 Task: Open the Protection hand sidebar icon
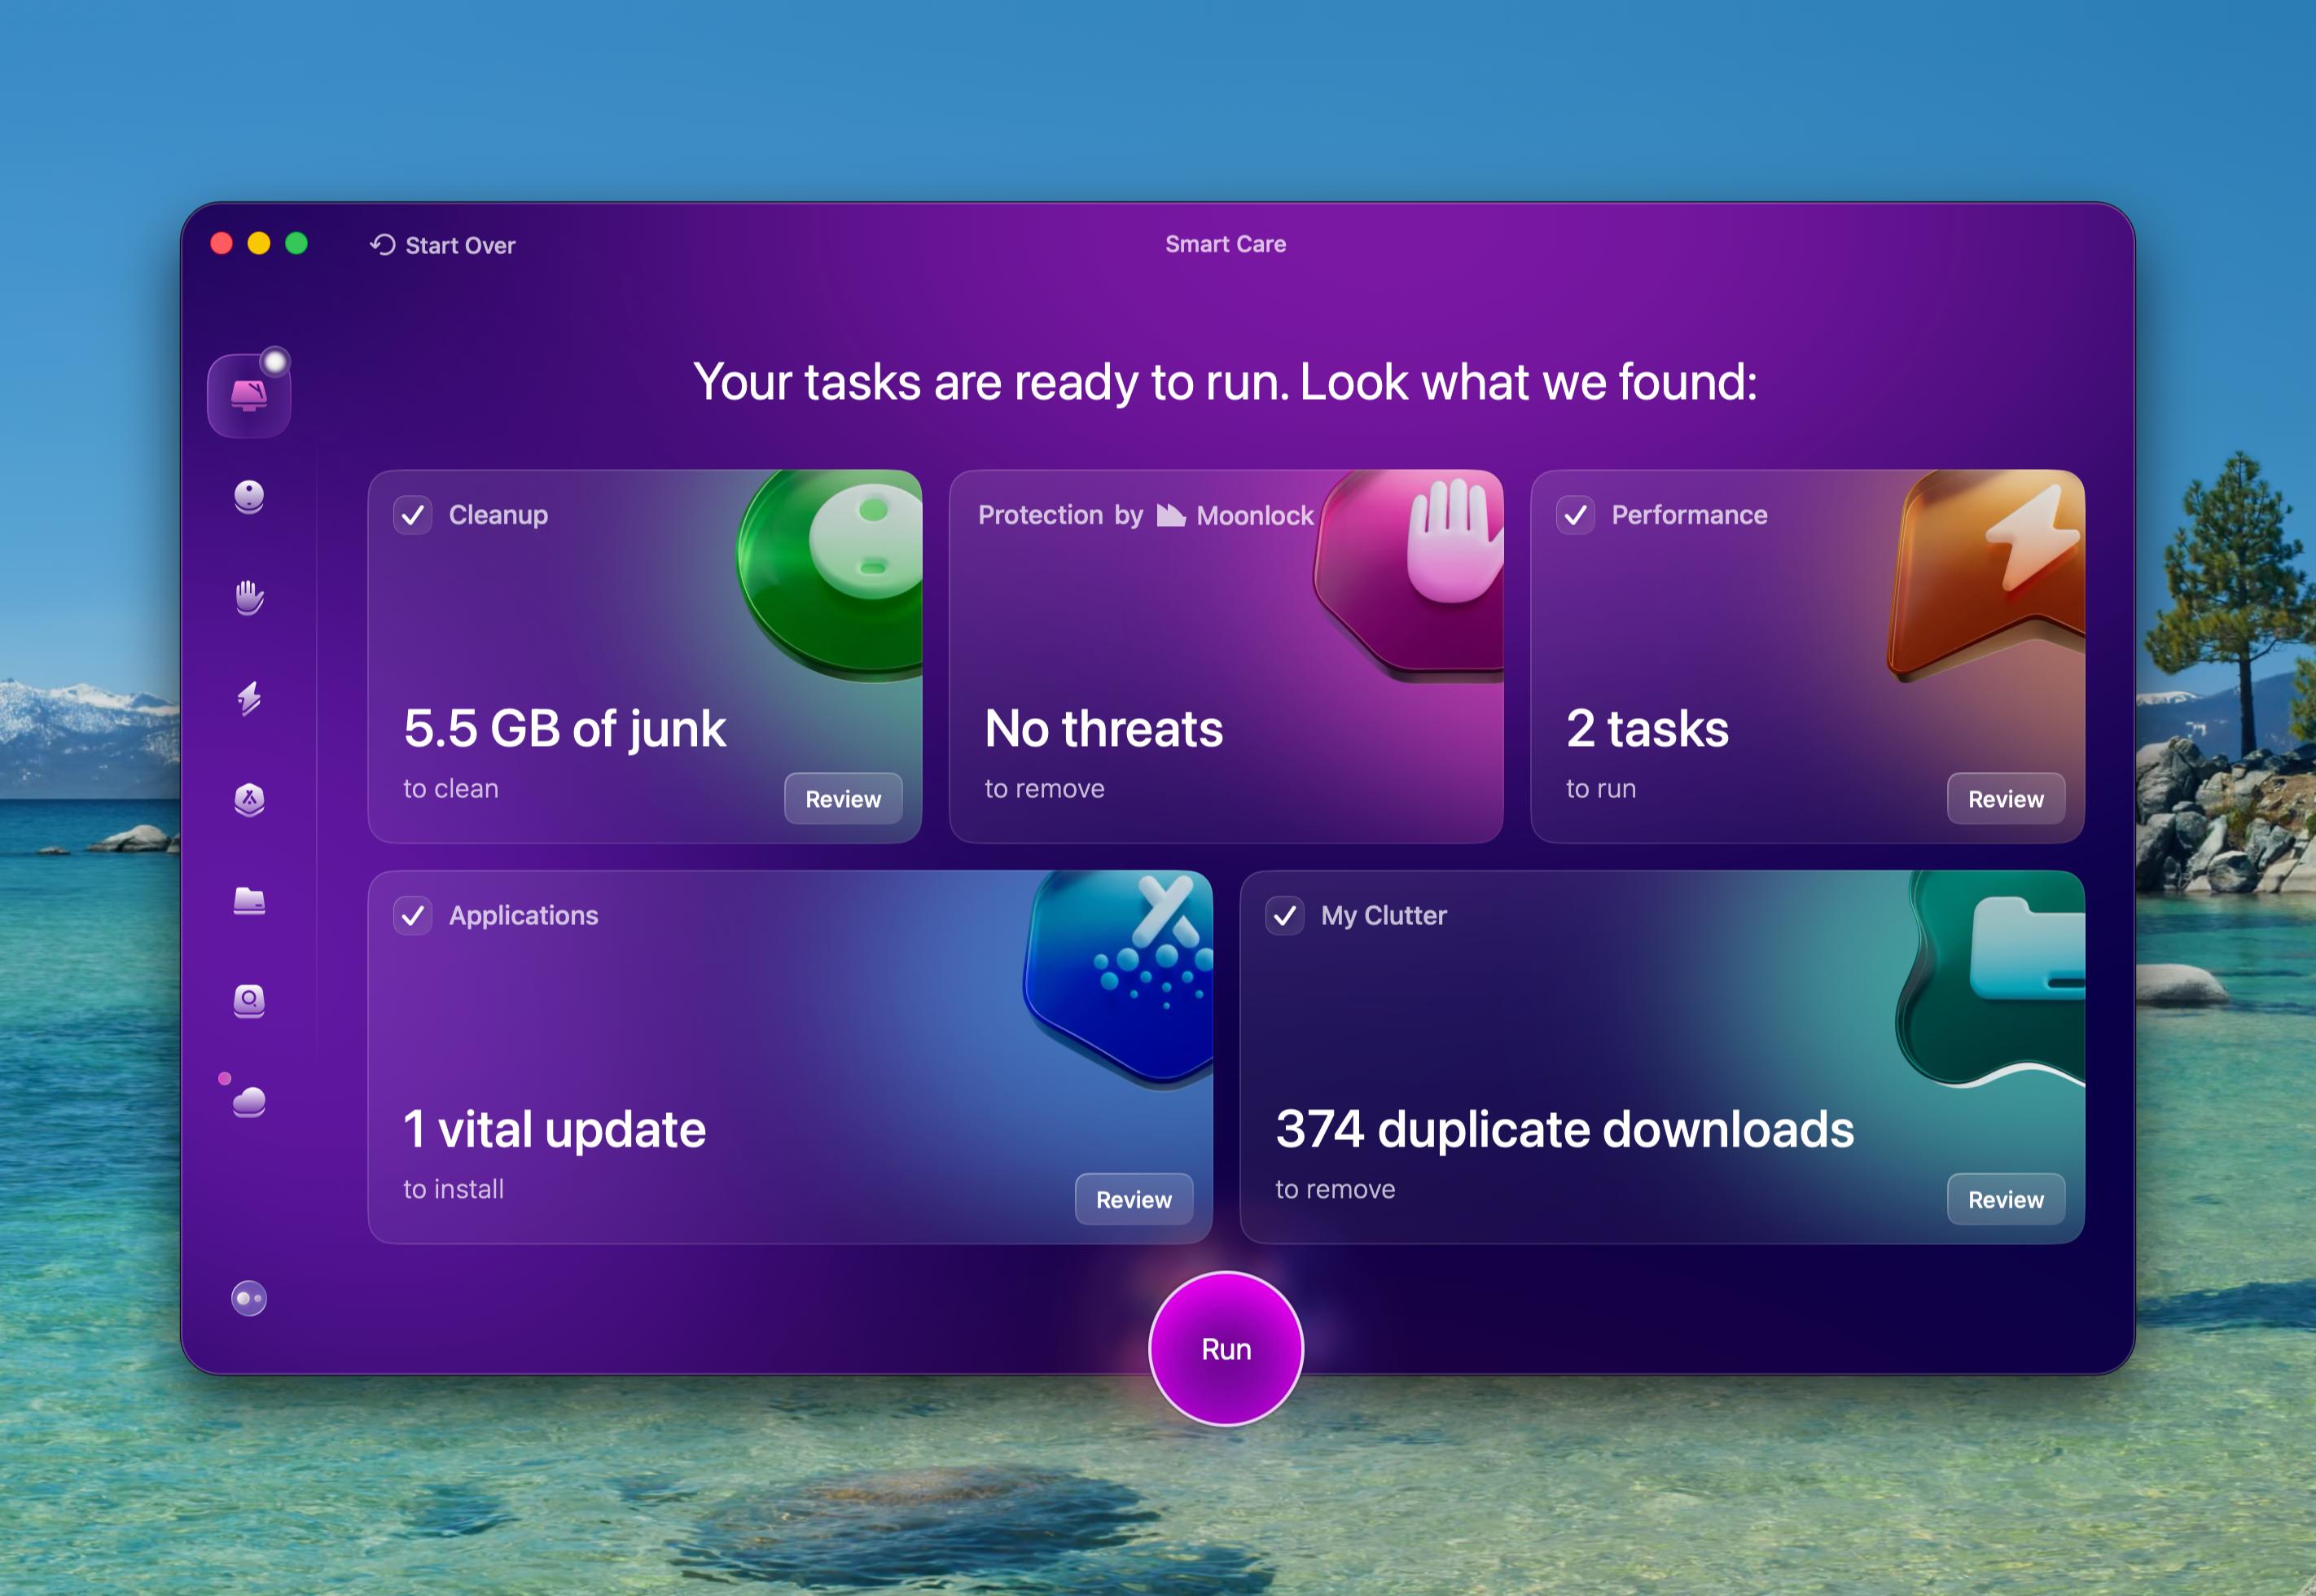(x=248, y=597)
